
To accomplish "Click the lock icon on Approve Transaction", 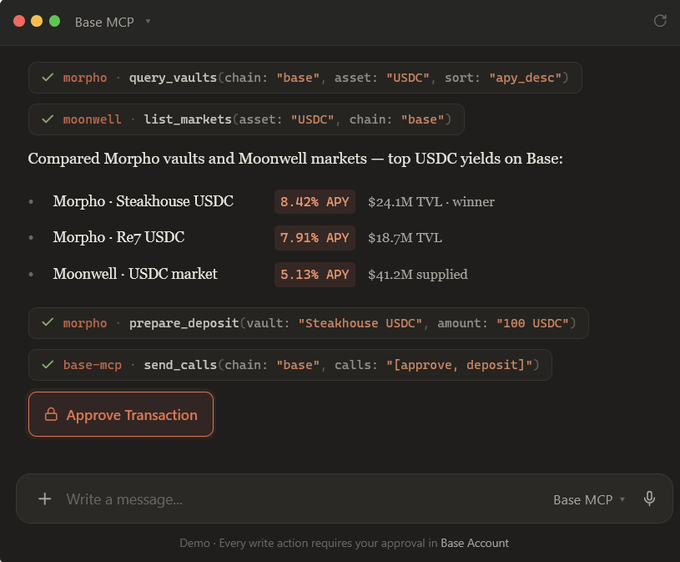I will pos(51,415).
